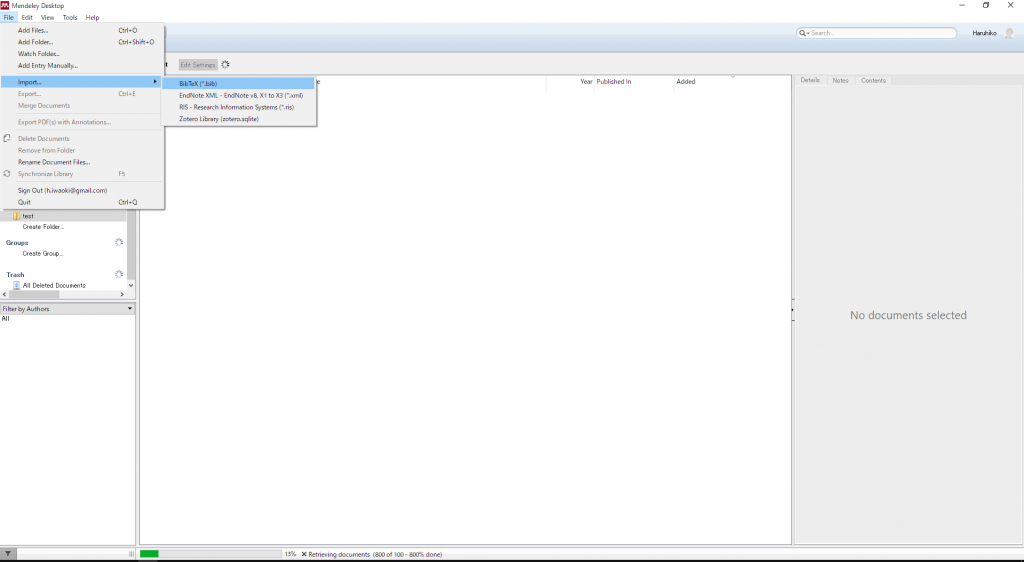Click the Trash loading spinner icon
The image size is (1024, 562).
(x=119, y=274)
